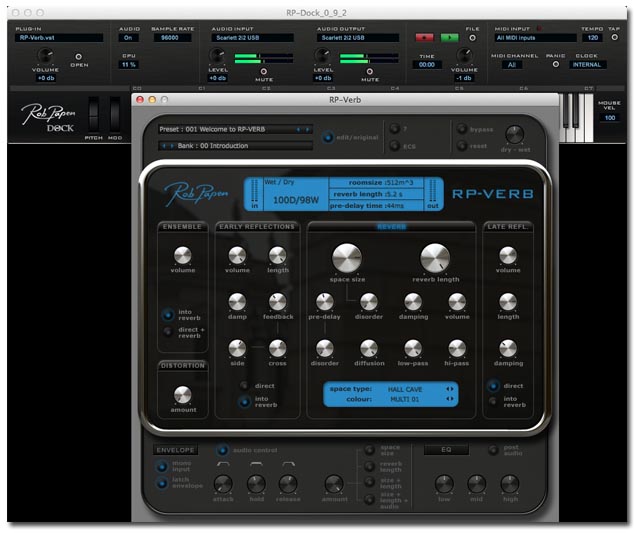634x533 pixels.
Task: Click the audio input LEVEL knob
Action: point(217,56)
